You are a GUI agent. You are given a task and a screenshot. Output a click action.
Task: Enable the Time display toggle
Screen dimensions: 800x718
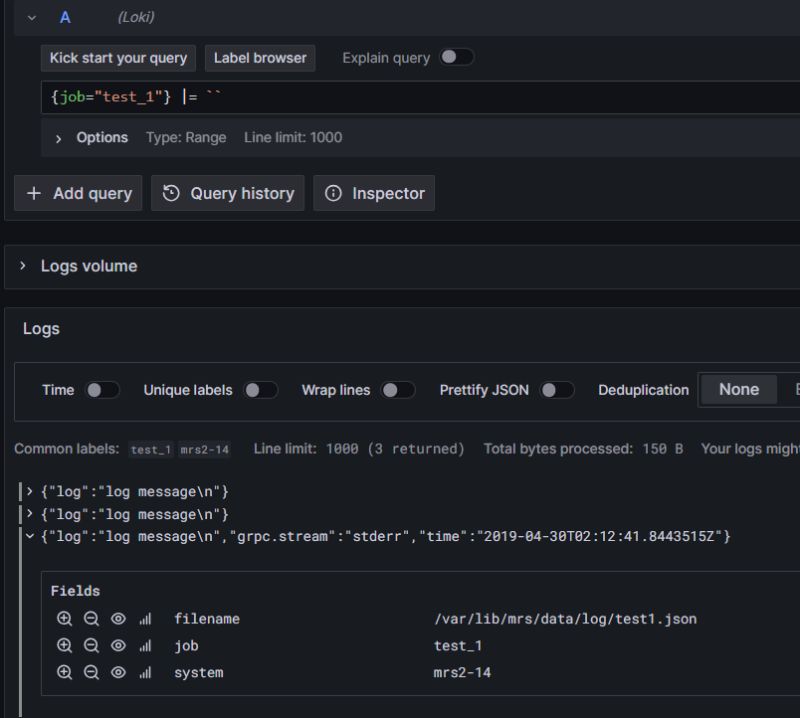coord(101,390)
